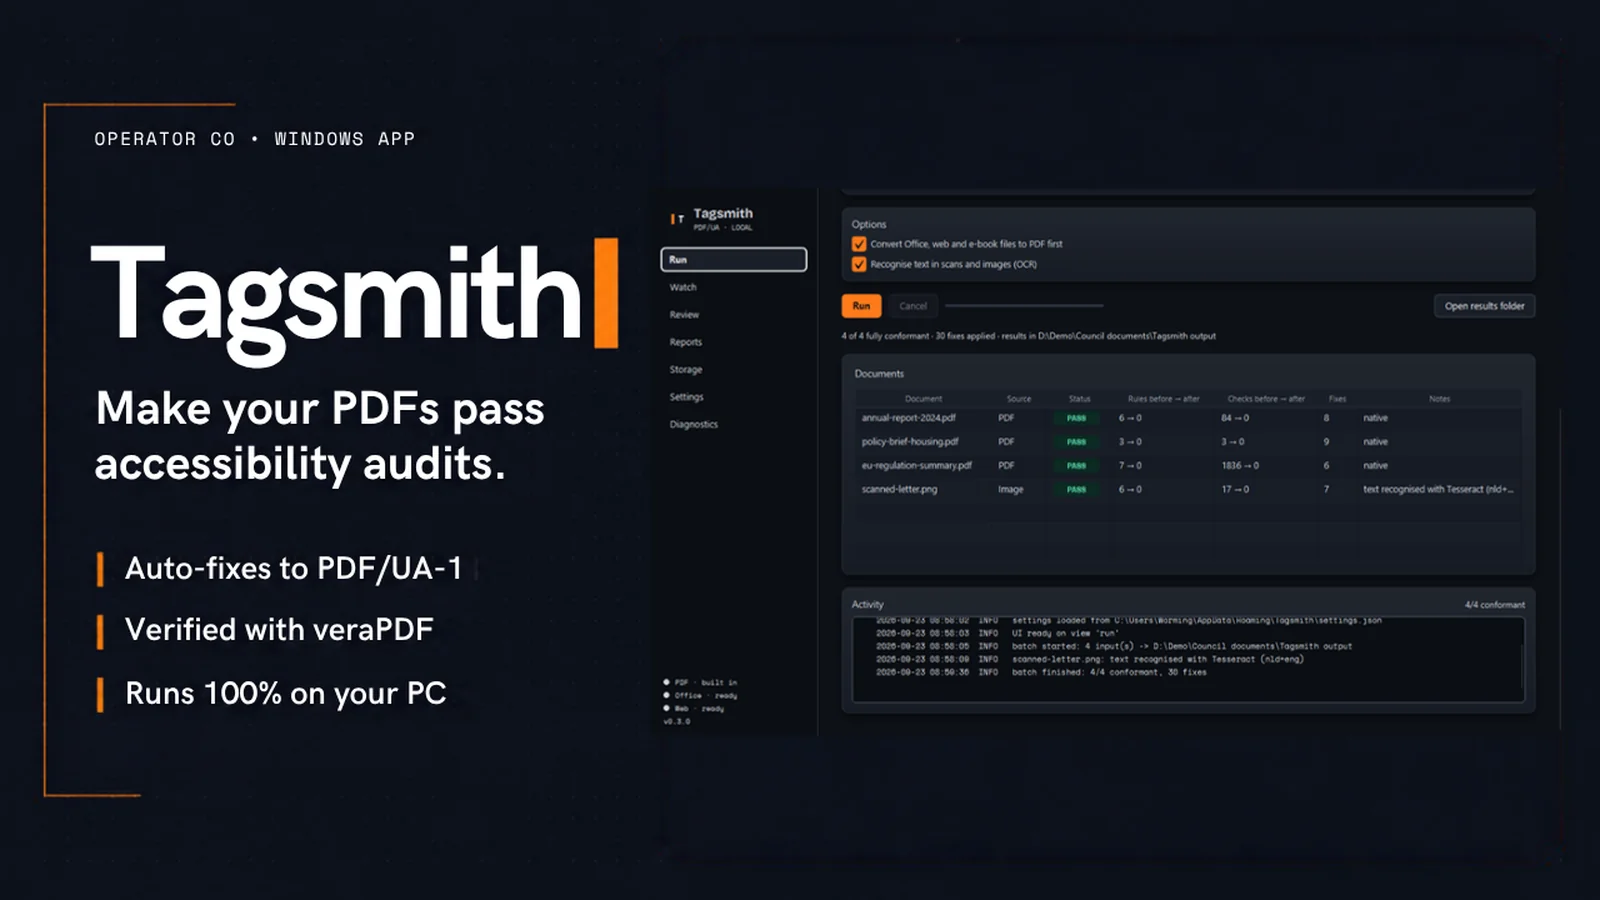Click fixes count 8 for annual-report-2024.pdf
This screenshot has width=1600, height=900.
point(1326,418)
